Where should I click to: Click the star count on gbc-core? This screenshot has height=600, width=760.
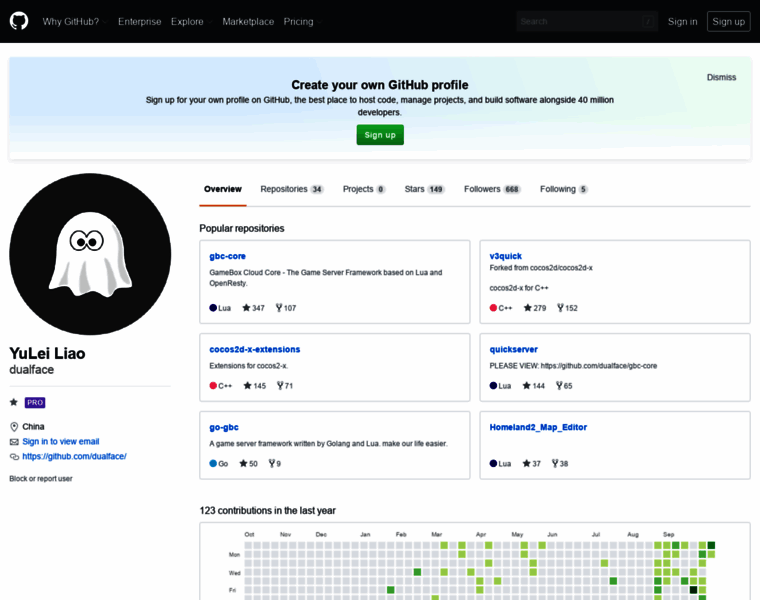pyautogui.click(x=253, y=308)
